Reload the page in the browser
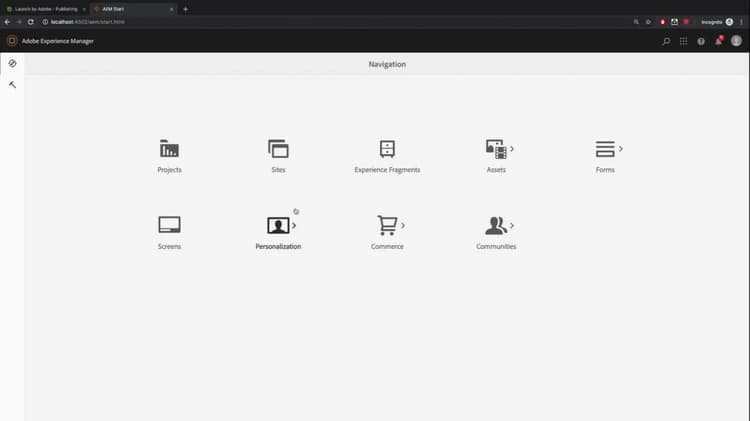 pos(31,22)
